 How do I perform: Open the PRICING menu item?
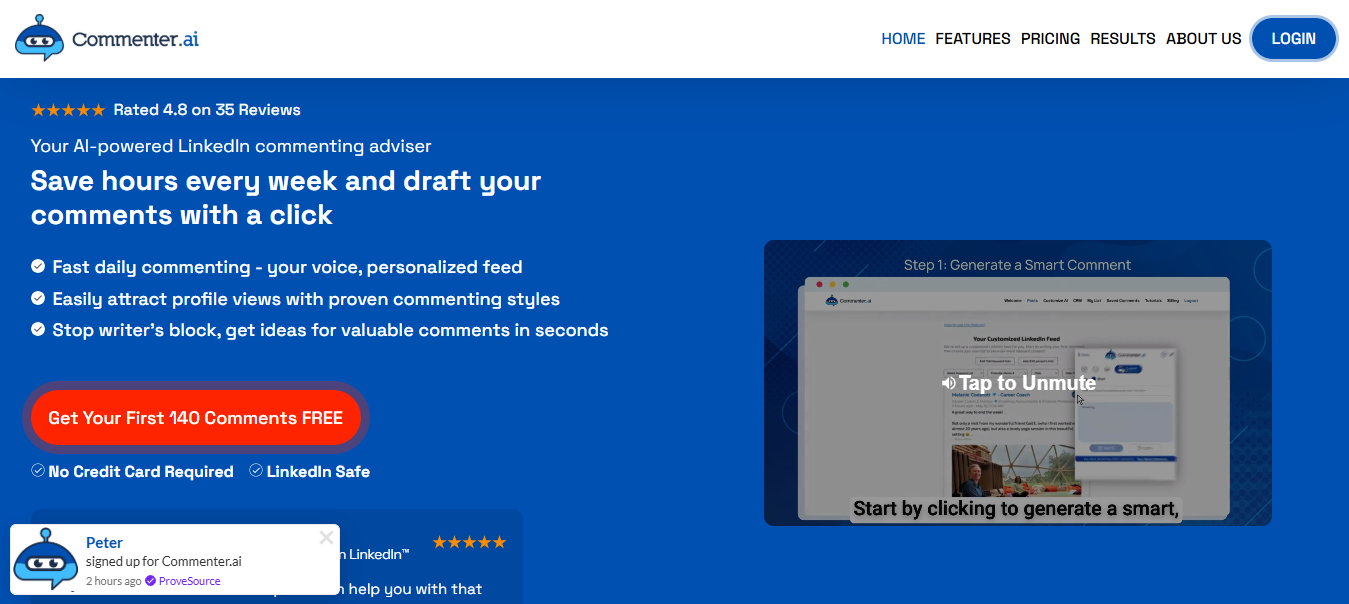[1050, 39]
